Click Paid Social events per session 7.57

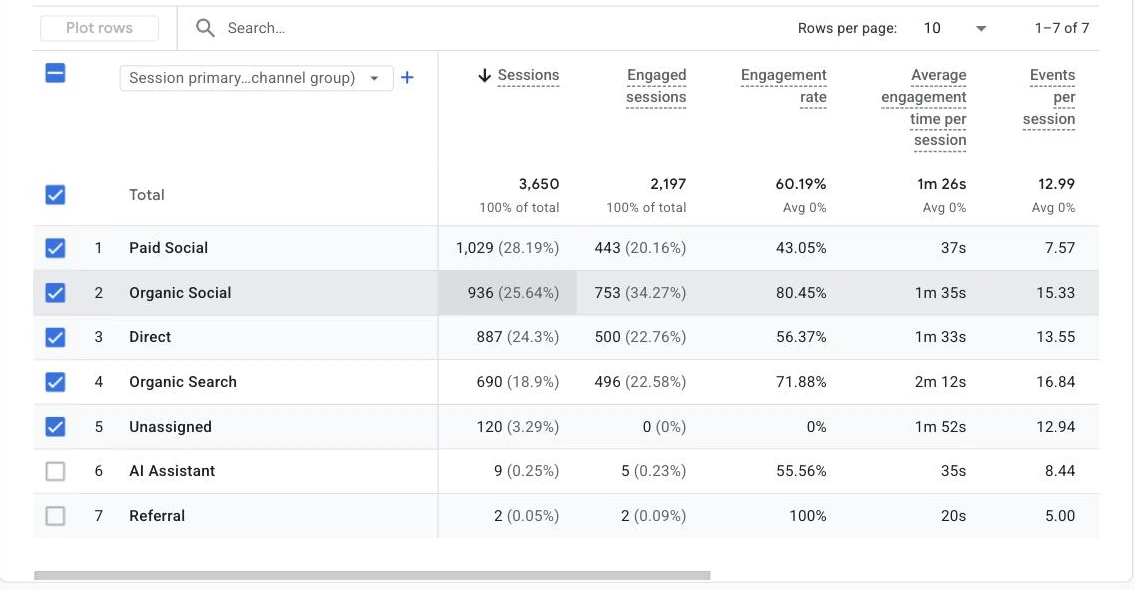click(1060, 248)
